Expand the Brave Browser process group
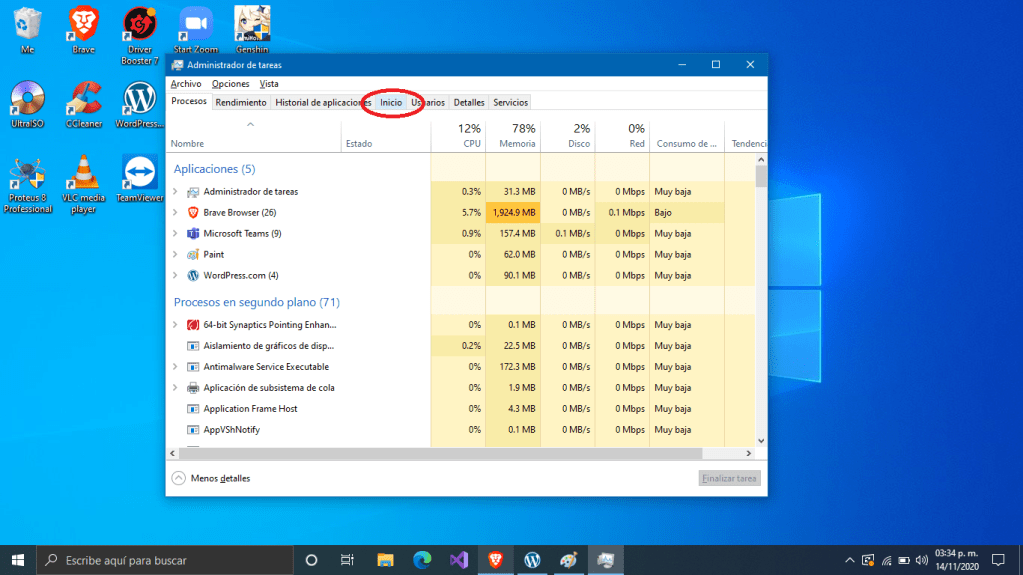This screenshot has height=575, width=1023. [x=176, y=213]
